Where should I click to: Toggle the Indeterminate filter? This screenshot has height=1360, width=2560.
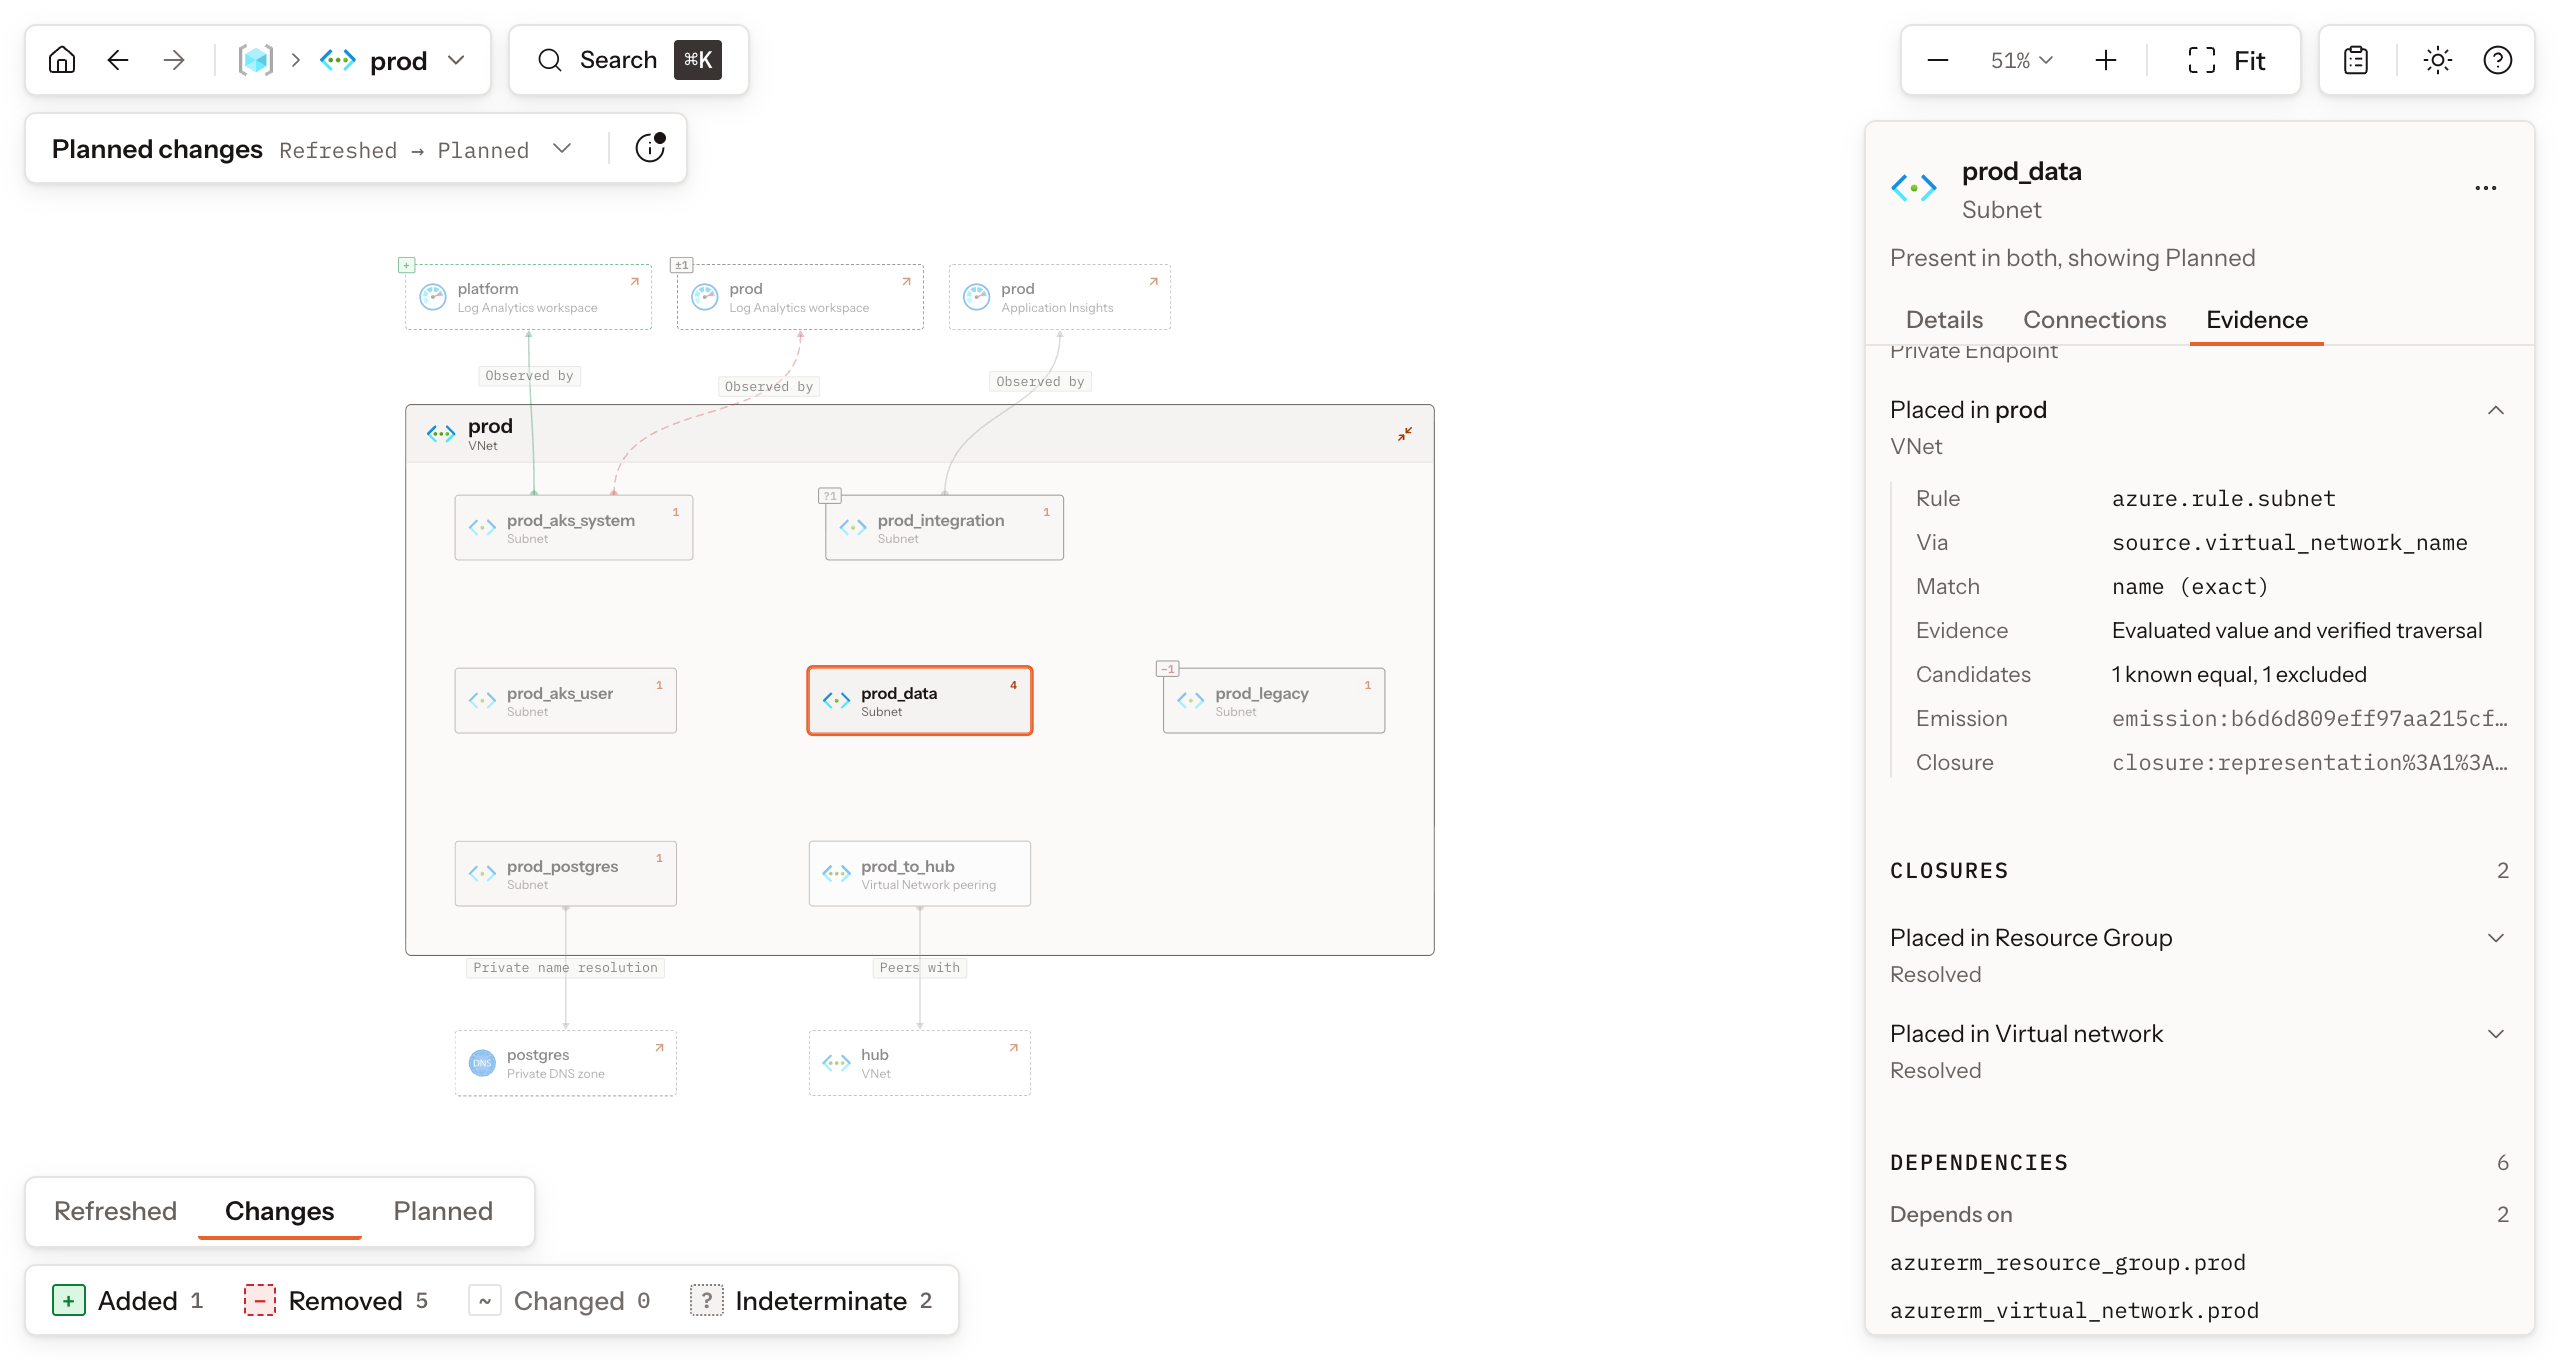pyautogui.click(x=812, y=1300)
